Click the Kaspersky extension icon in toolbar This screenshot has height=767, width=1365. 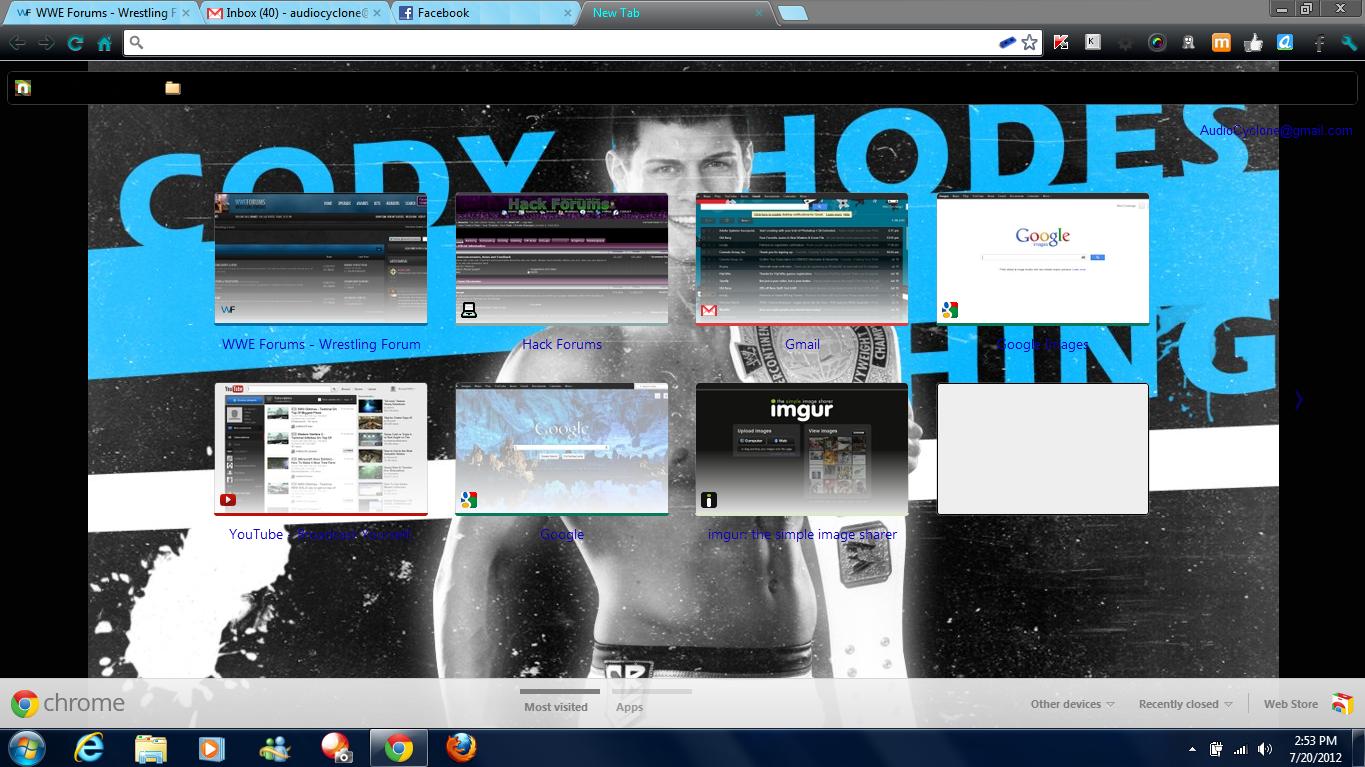tap(1061, 43)
